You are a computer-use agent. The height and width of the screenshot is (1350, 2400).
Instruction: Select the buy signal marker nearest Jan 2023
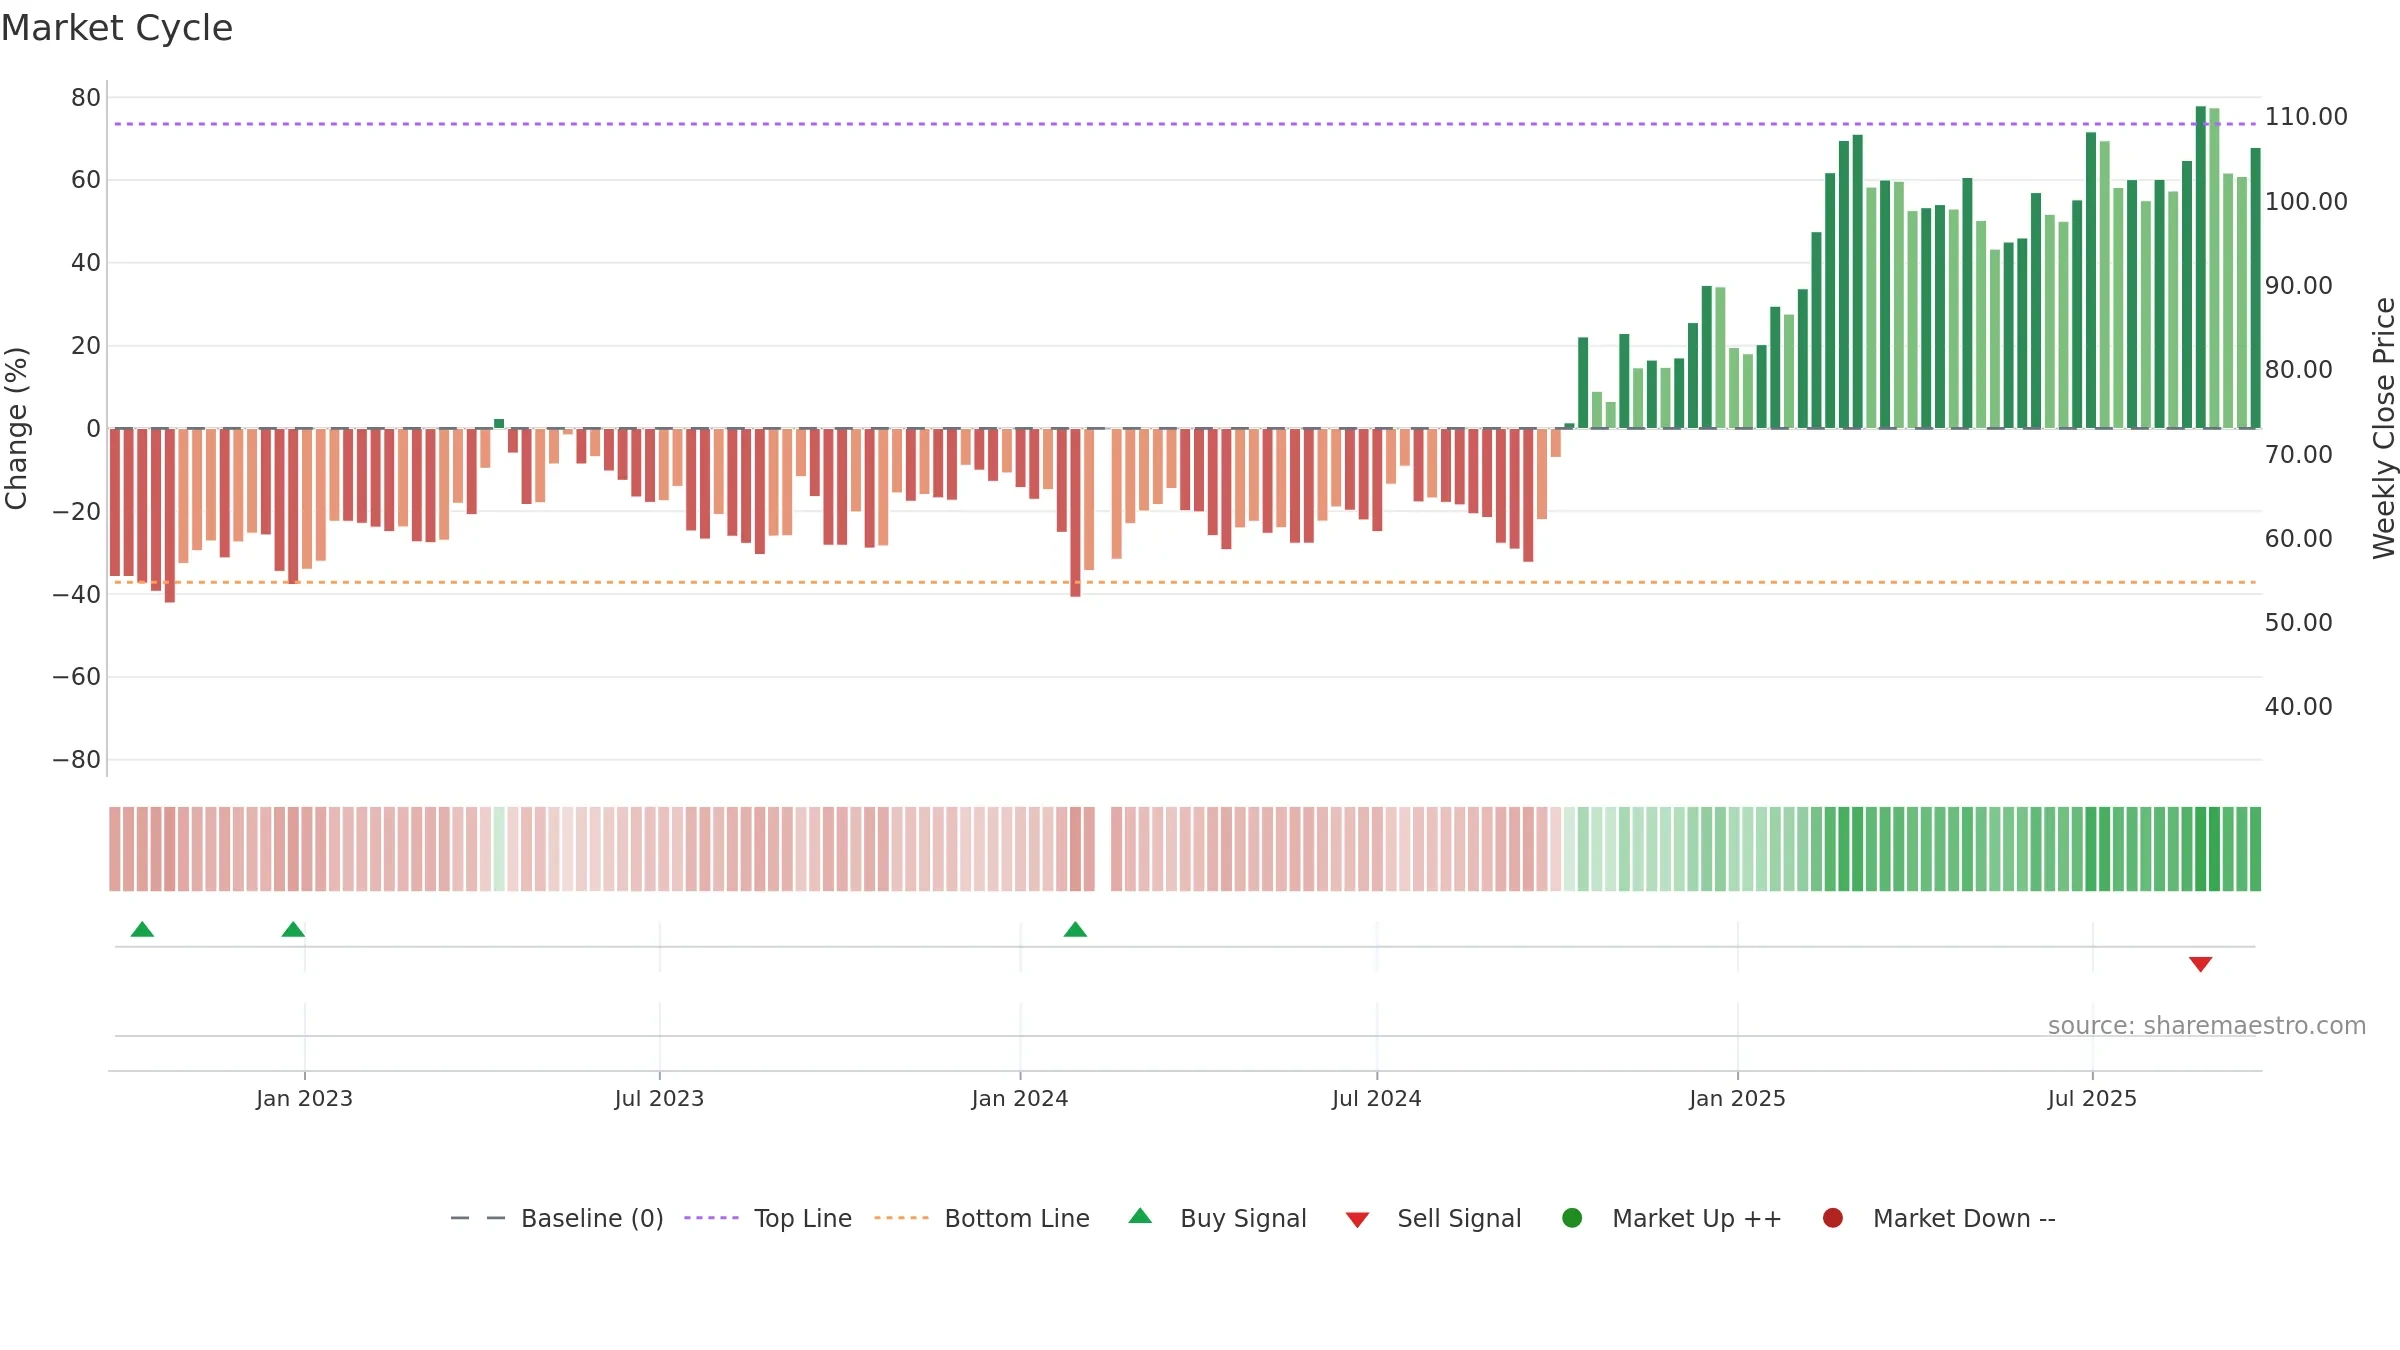pyautogui.click(x=293, y=930)
